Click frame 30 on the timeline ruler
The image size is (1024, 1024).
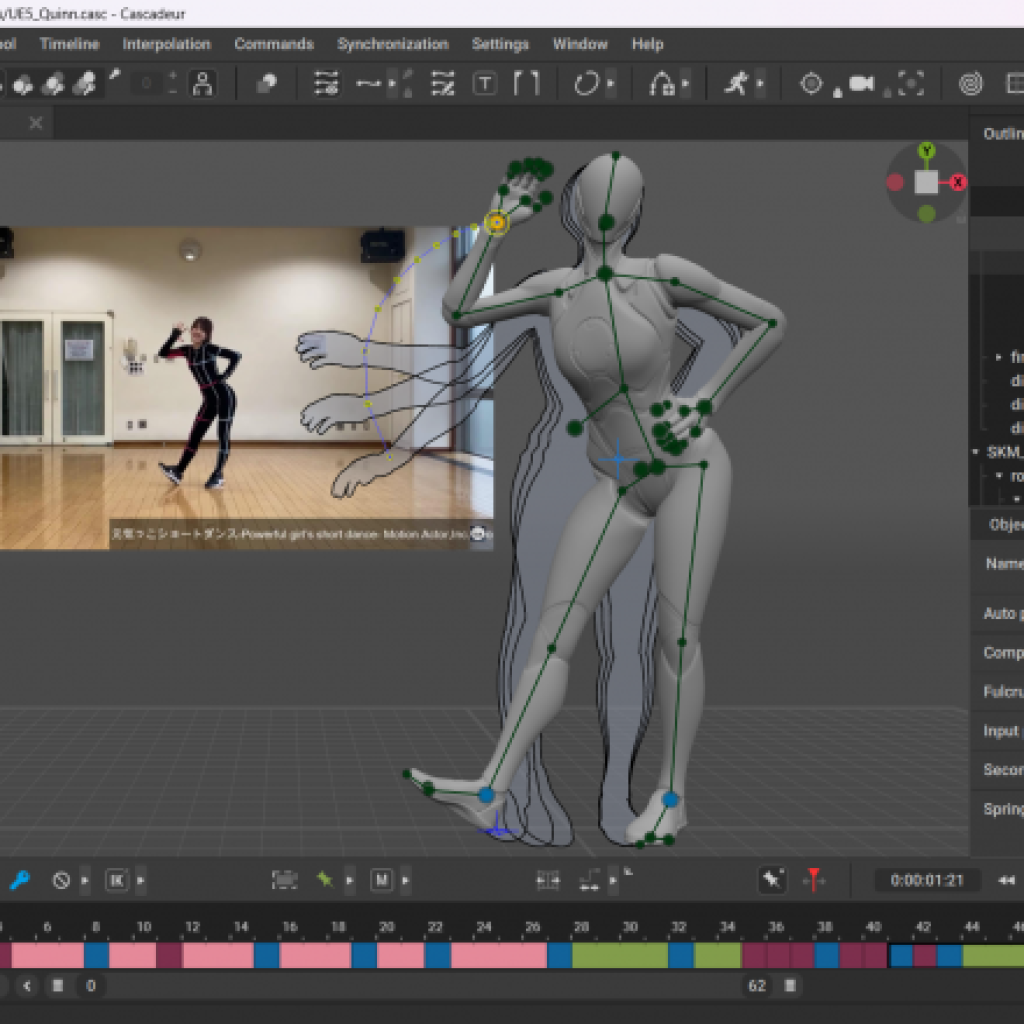click(x=630, y=927)
